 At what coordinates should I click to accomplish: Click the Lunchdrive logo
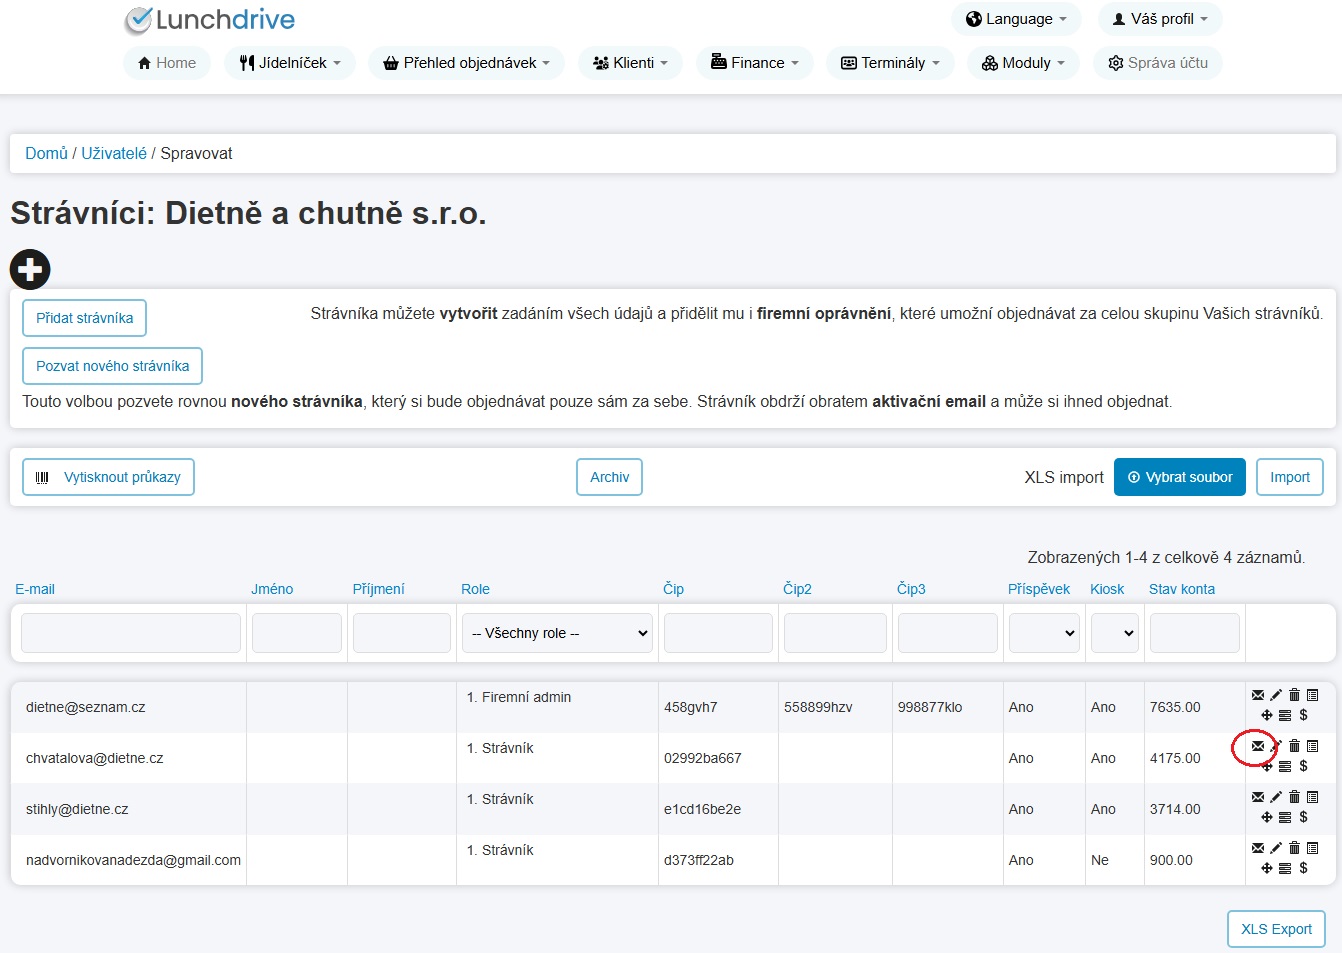tap(209, 20)
